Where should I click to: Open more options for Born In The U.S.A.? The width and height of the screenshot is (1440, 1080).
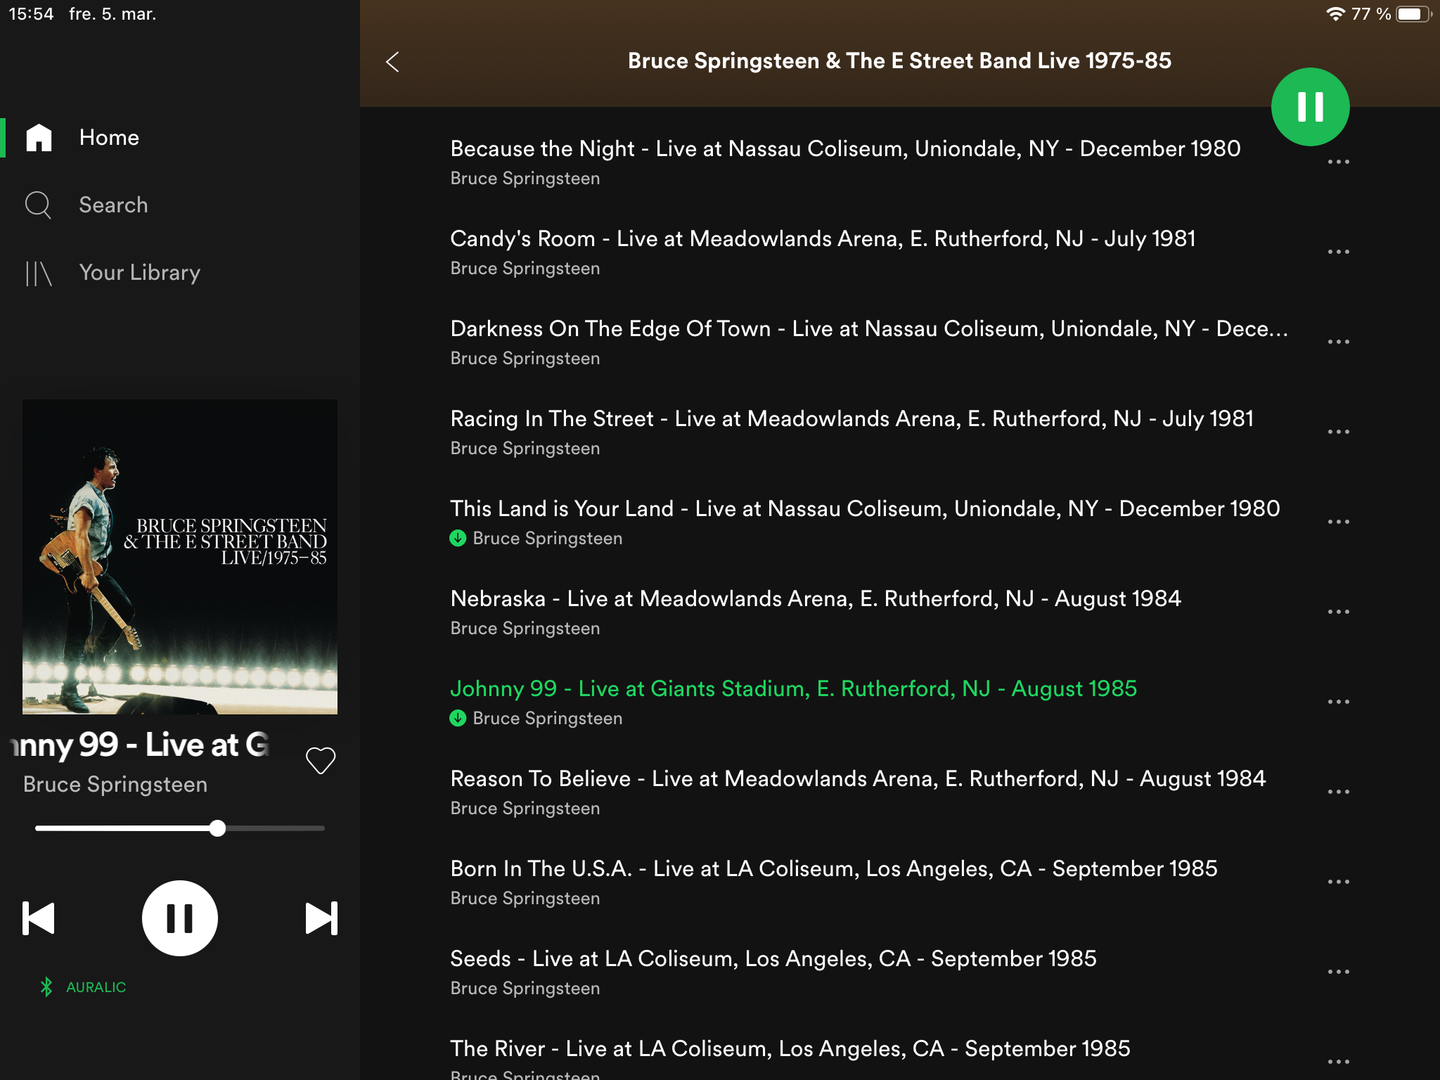pos(1338,882)
